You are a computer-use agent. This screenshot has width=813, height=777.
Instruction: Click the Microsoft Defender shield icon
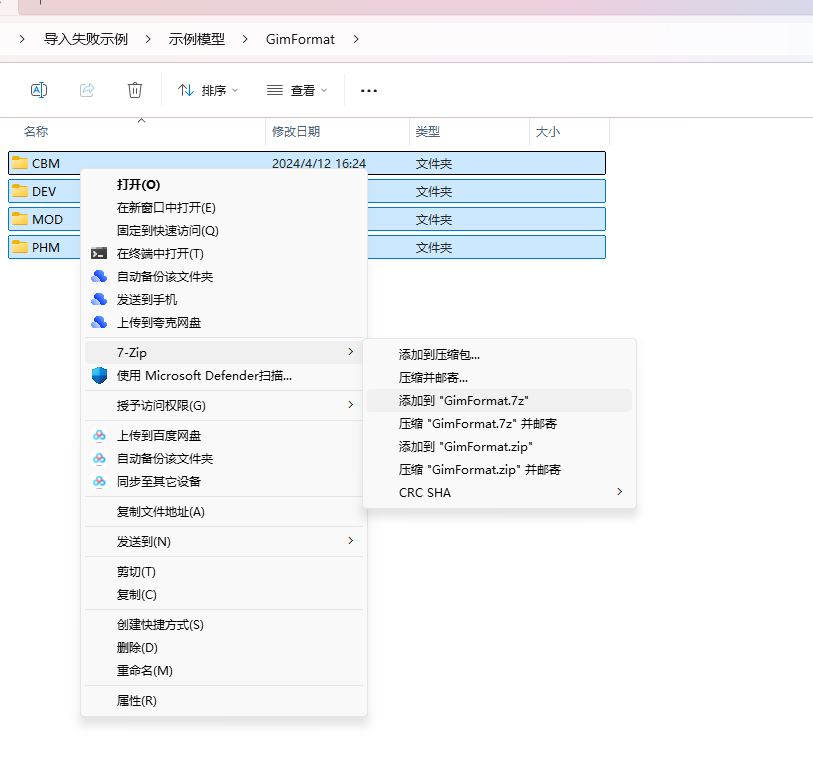tap(99, 376)
